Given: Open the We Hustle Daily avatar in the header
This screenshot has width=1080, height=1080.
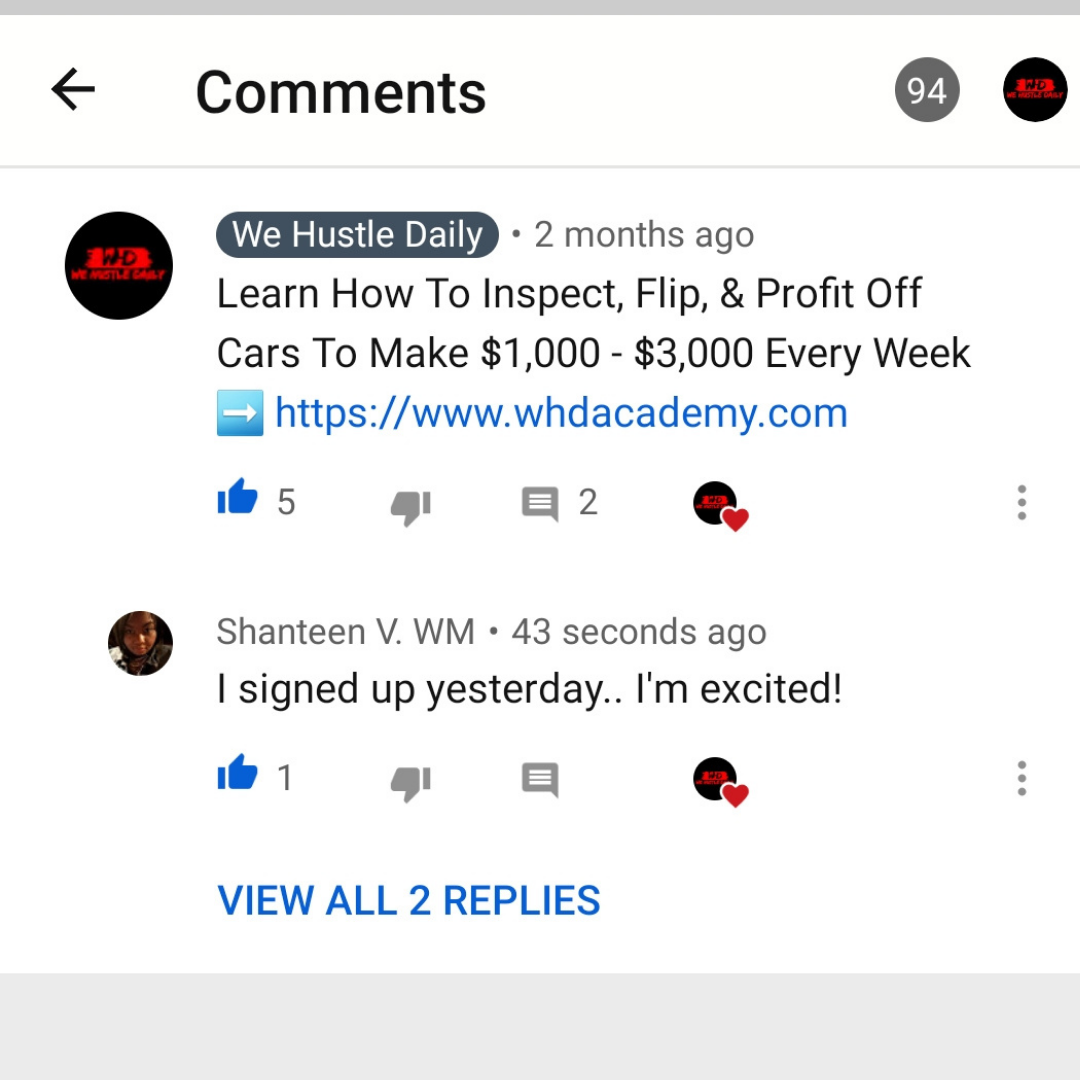Looking at the screenshot, I should tap(1035, 90).
